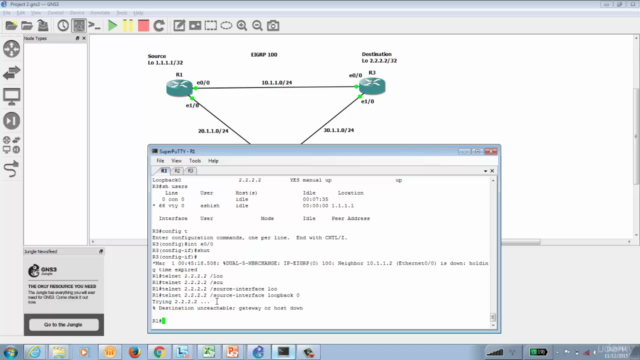The image size is (640, 360).
Task: Browse end devices monitor icon
Action: 11,97
